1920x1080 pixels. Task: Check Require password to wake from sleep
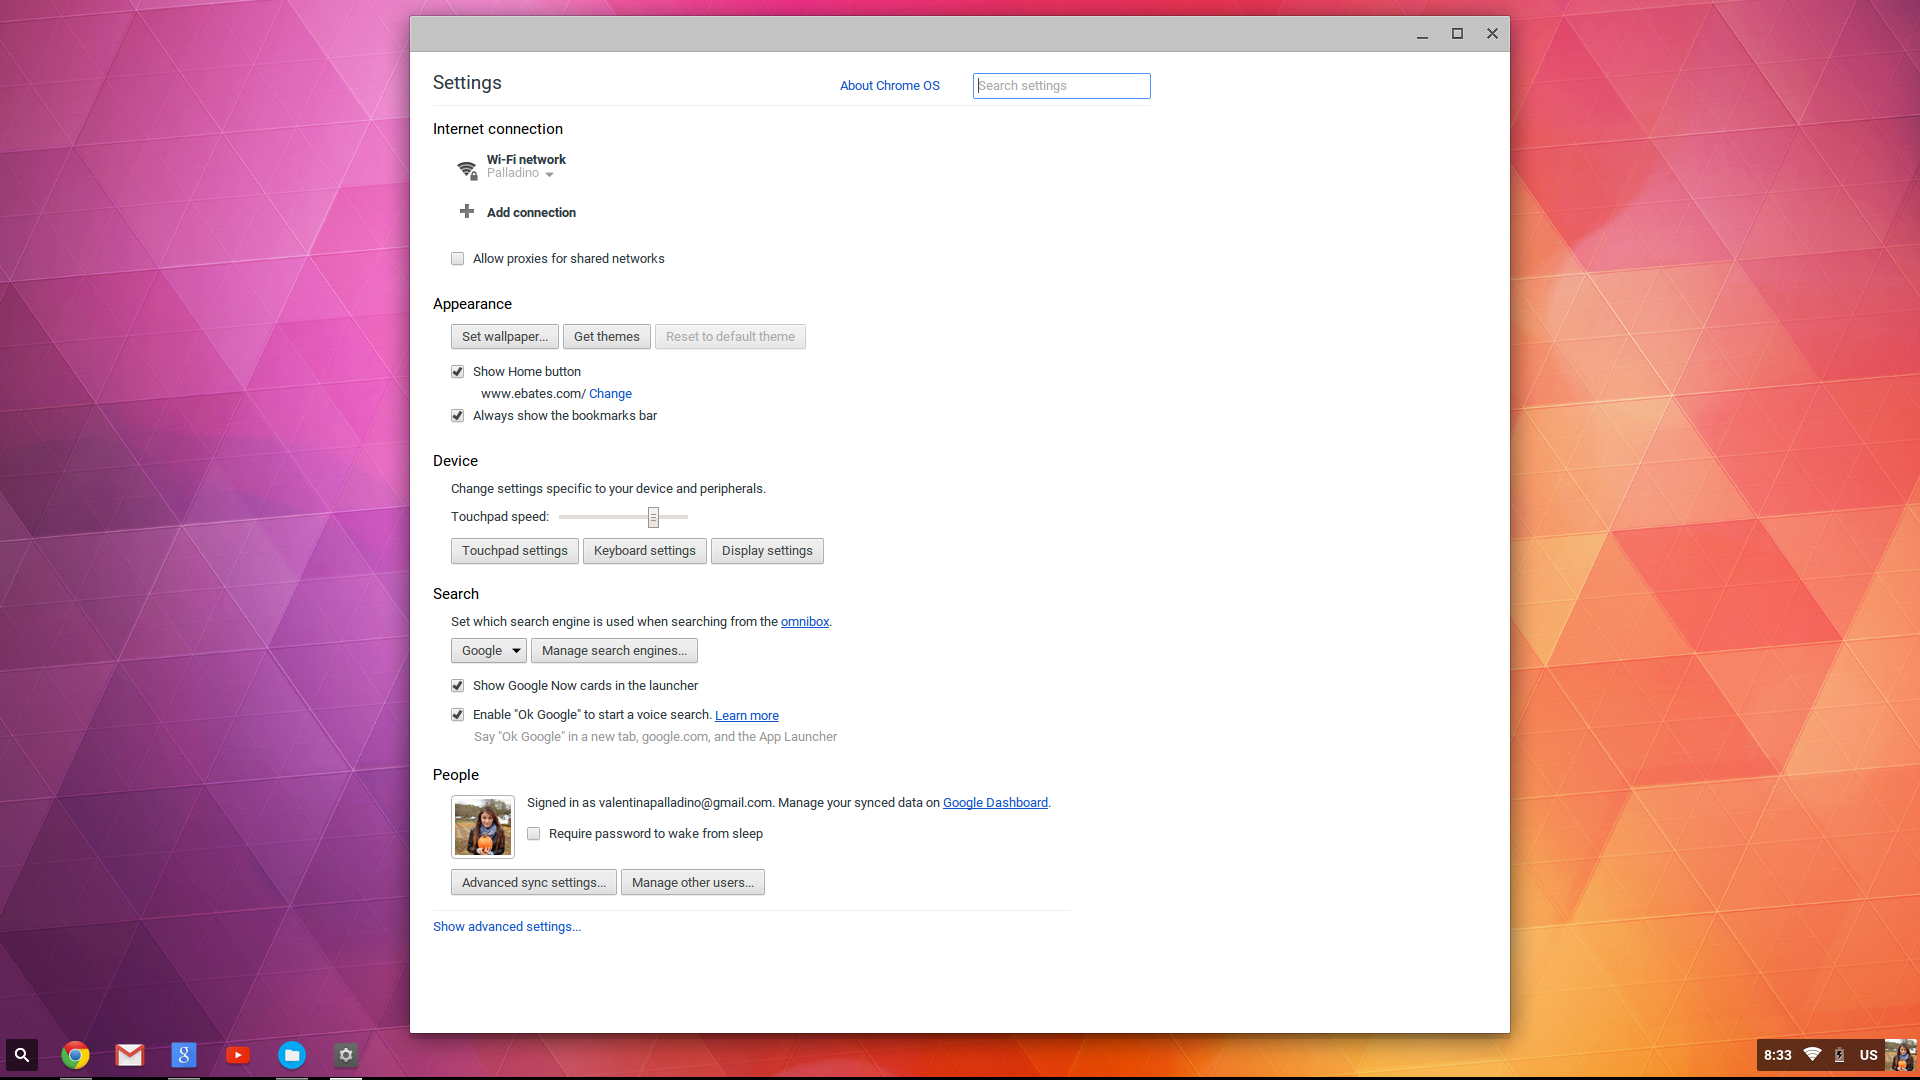[x=533, y=833]
